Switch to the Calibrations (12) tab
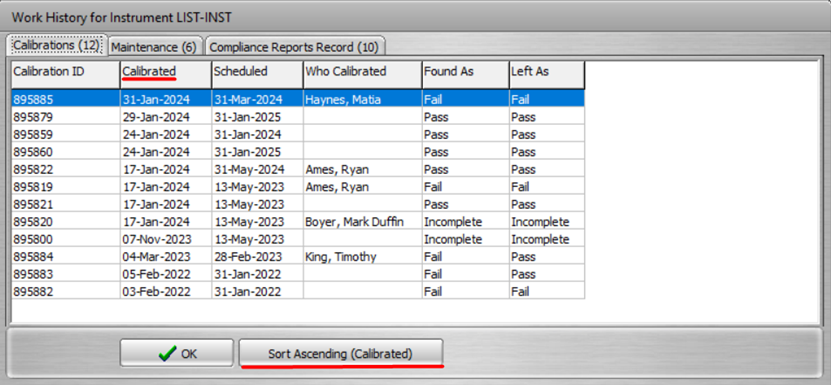This screenshot has height=385, width=831. coord(56,46)
